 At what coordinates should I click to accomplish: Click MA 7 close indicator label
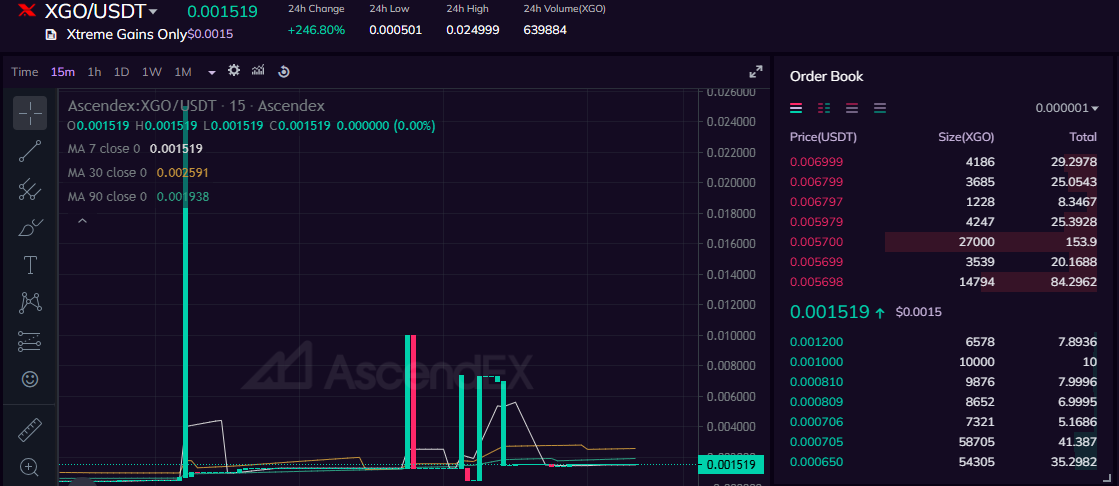click(103, 149)
